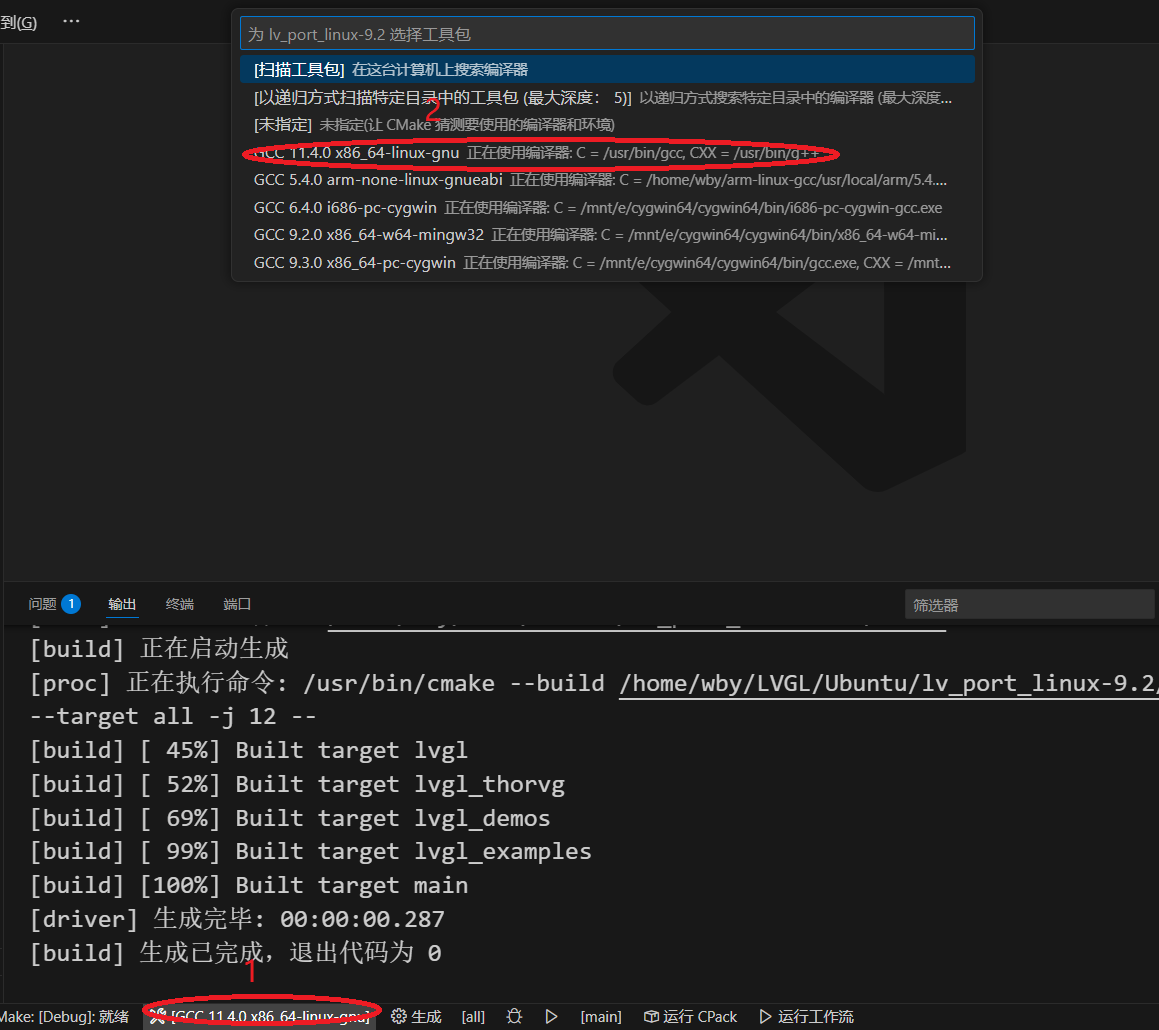
Task: Click the problems count badge
Action: click(x=71, y=604)
